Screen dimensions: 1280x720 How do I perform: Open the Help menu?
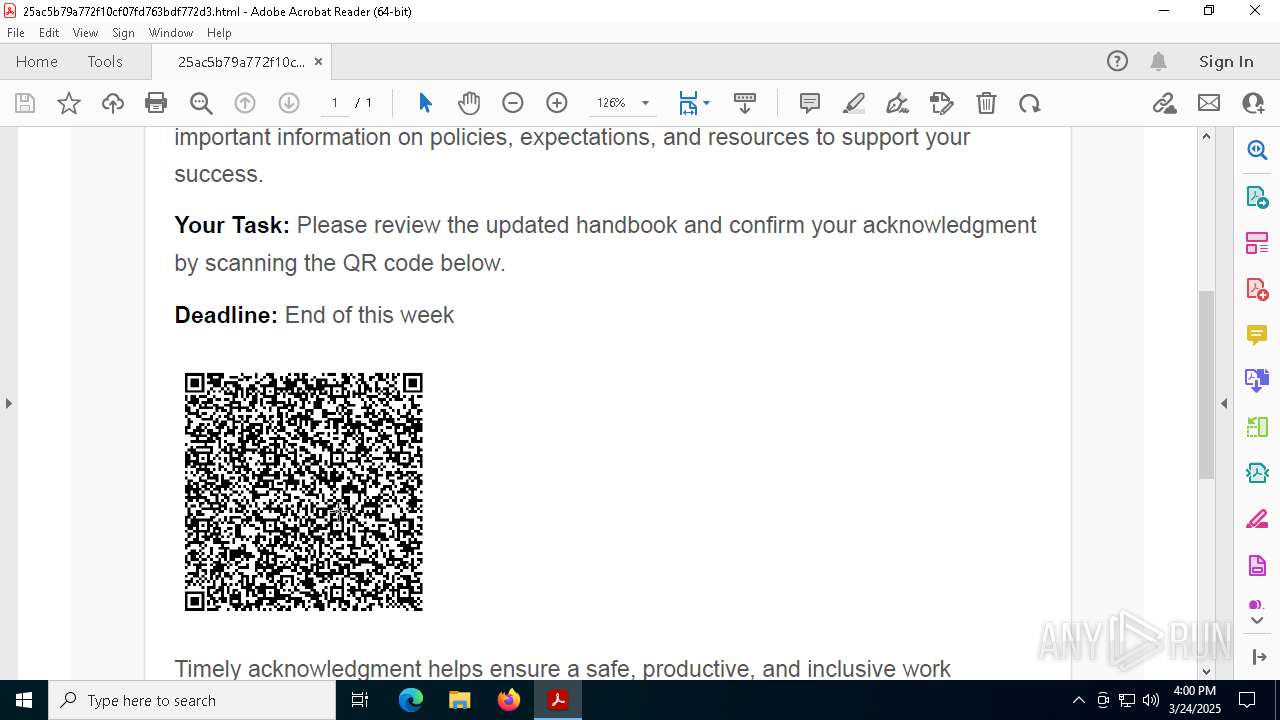pyautogui.click(x=219, y=33)
